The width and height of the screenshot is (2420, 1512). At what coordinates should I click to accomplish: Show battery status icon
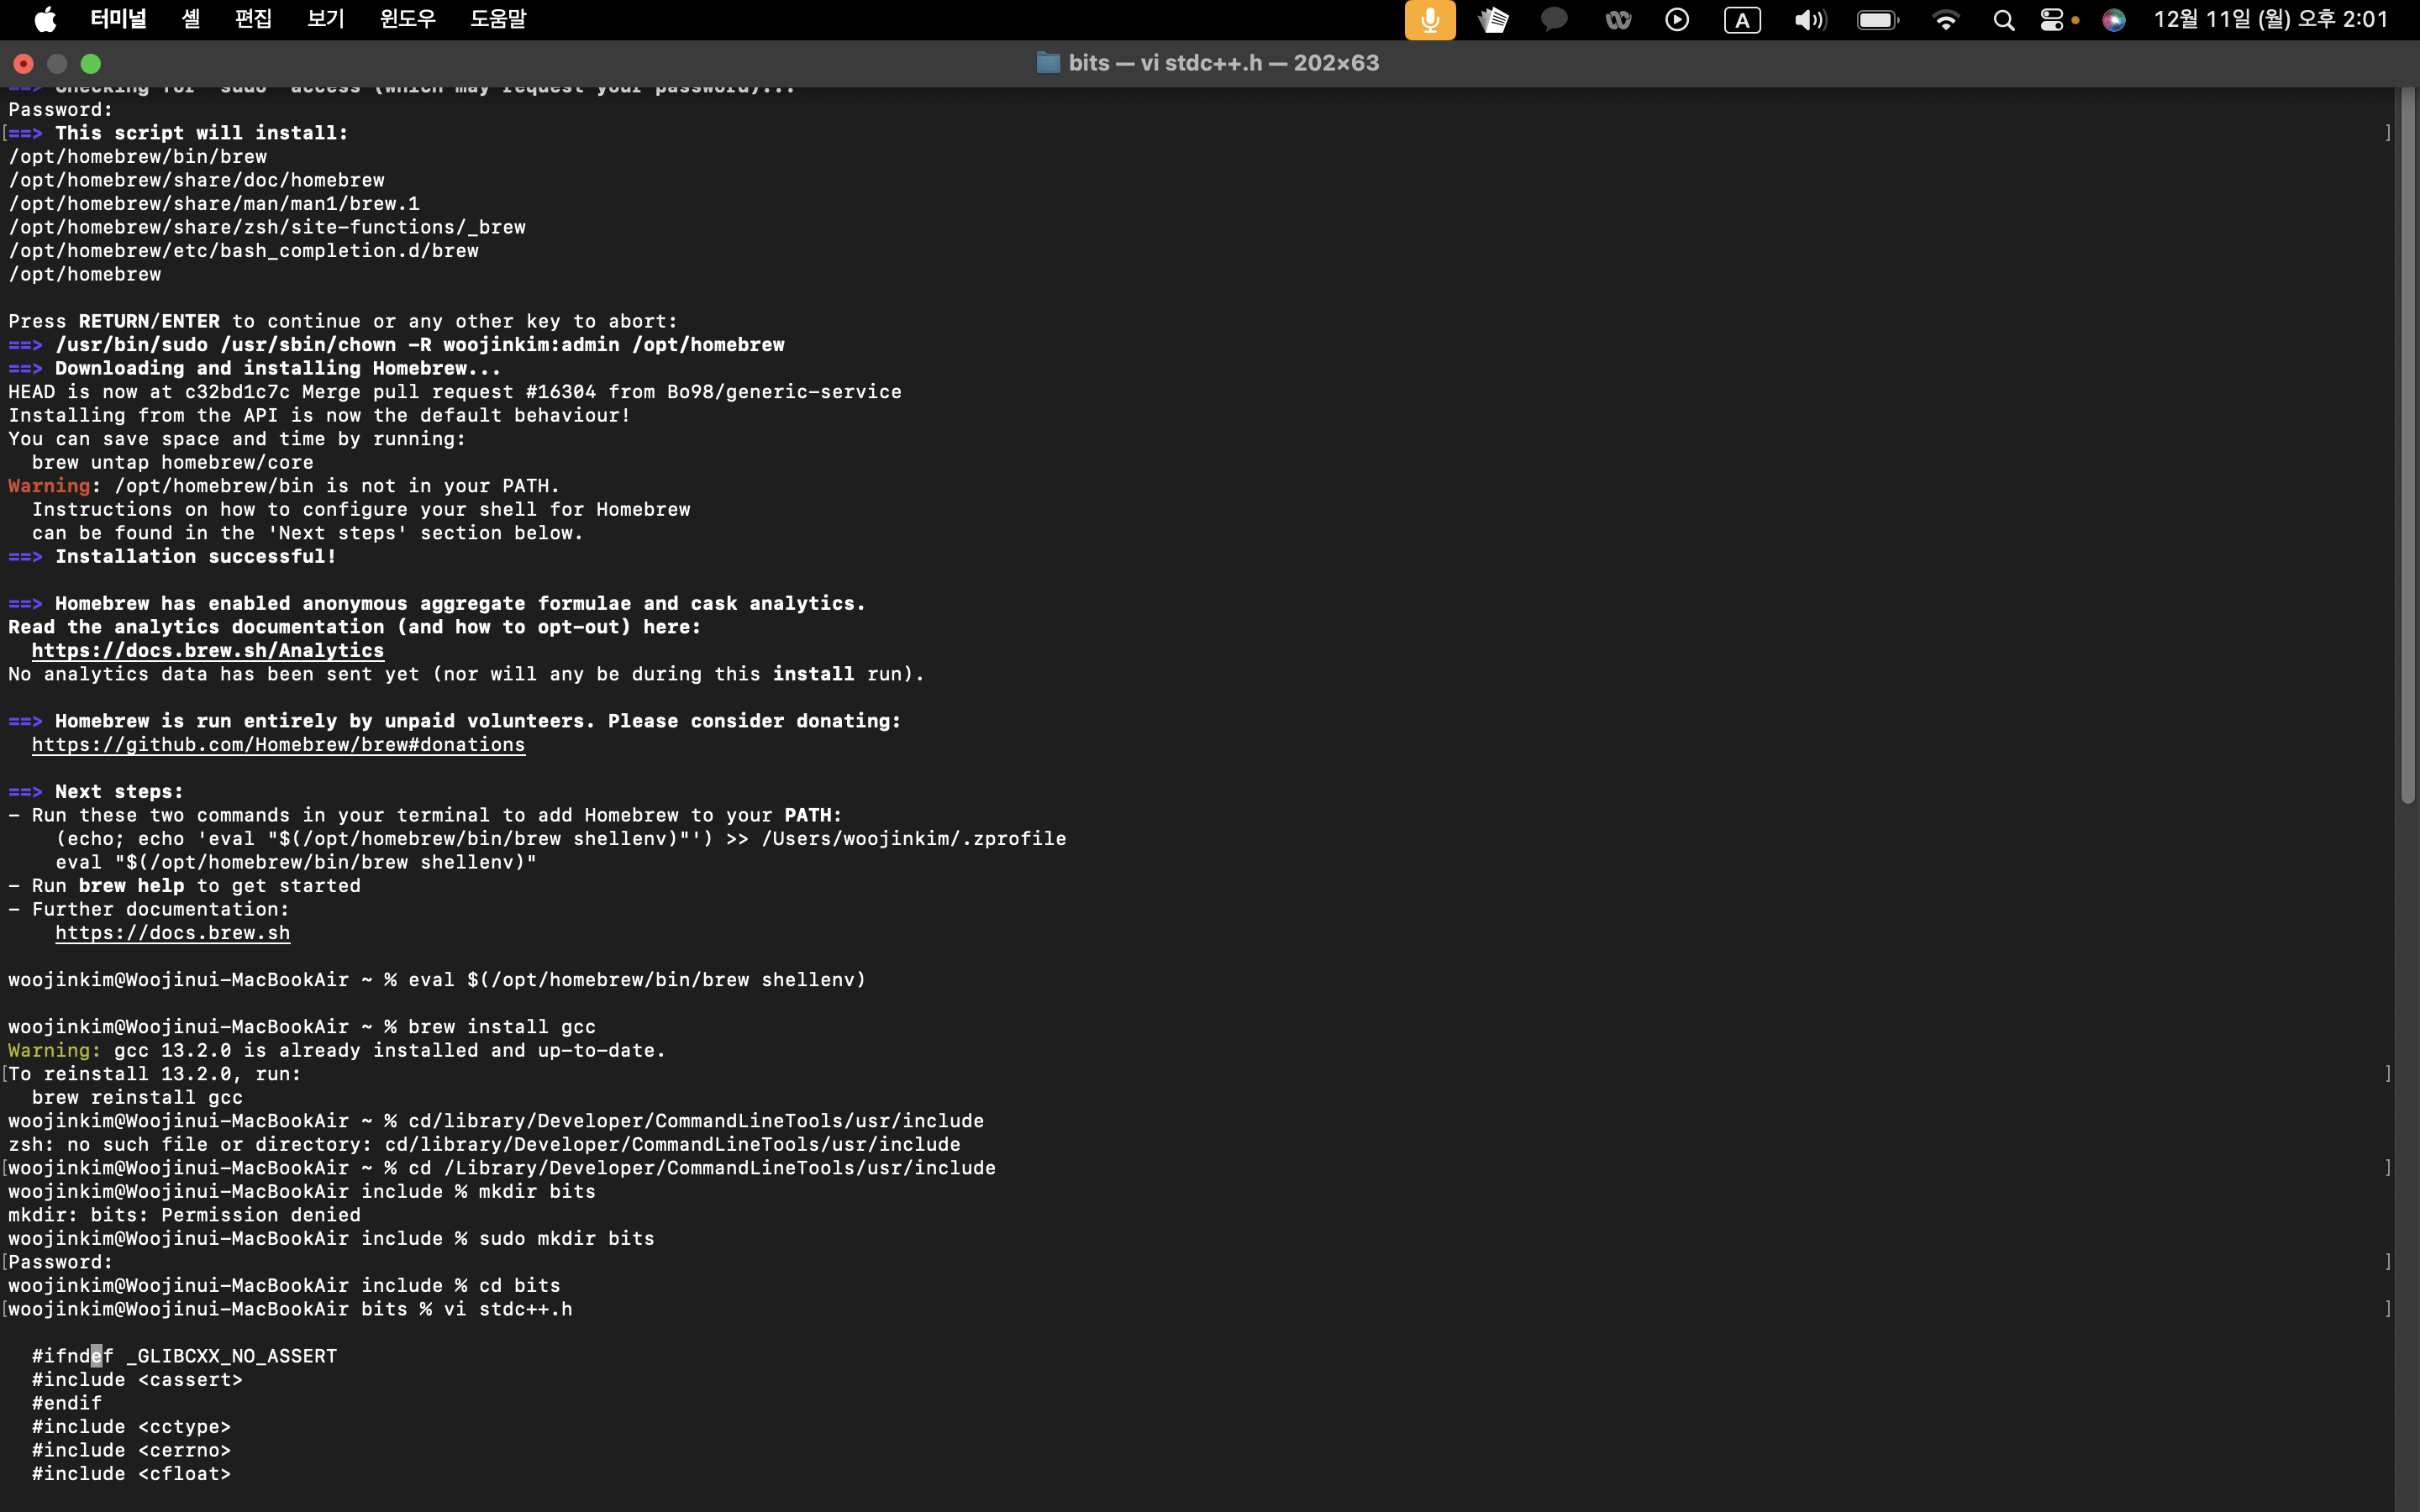point(1878,20)
